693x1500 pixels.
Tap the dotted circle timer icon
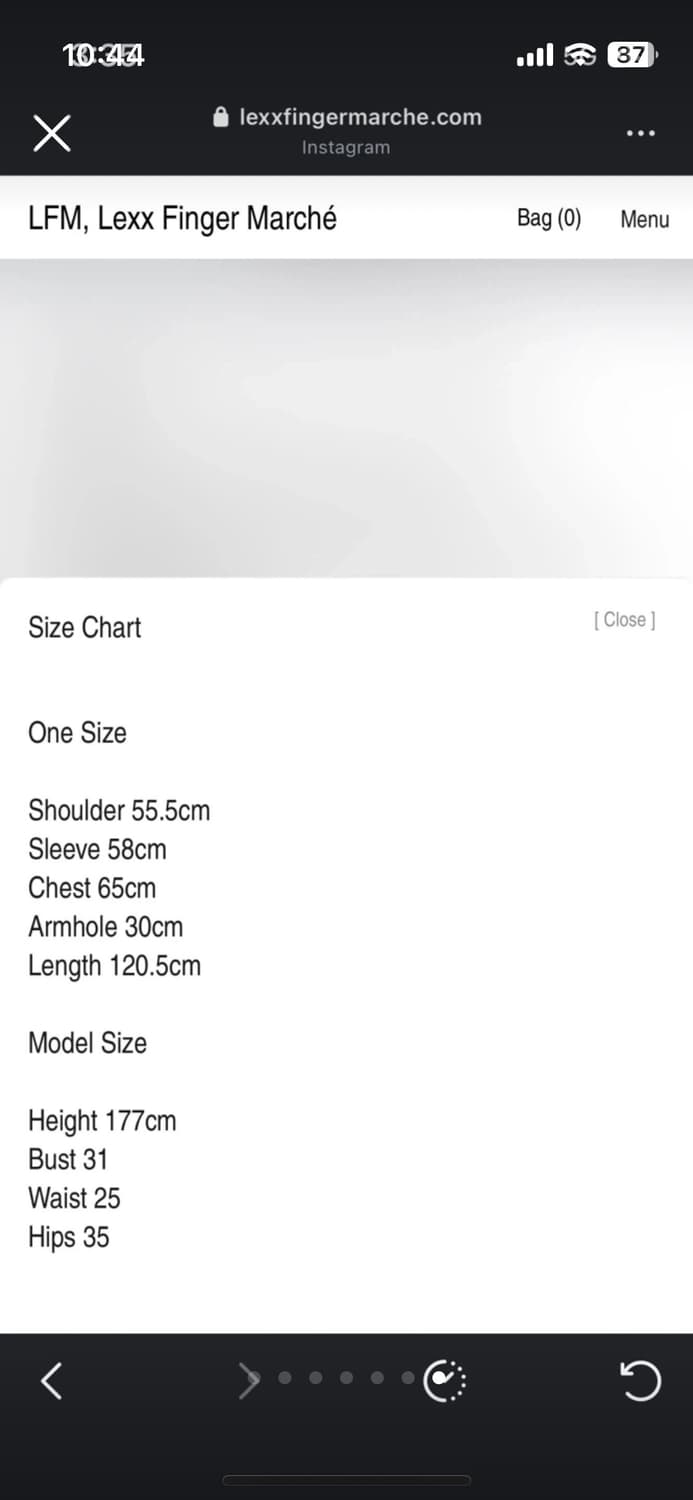point(444,1381)
